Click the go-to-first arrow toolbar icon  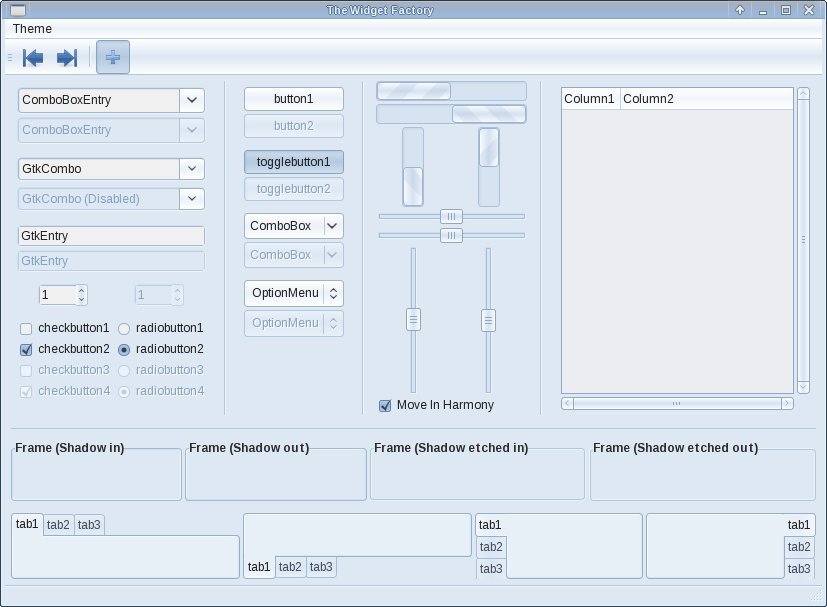click(33, 57)
